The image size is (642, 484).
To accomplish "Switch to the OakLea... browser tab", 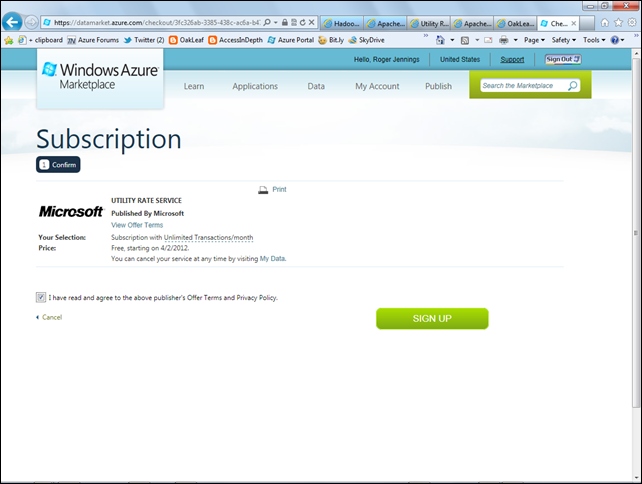I will [516, 24].
